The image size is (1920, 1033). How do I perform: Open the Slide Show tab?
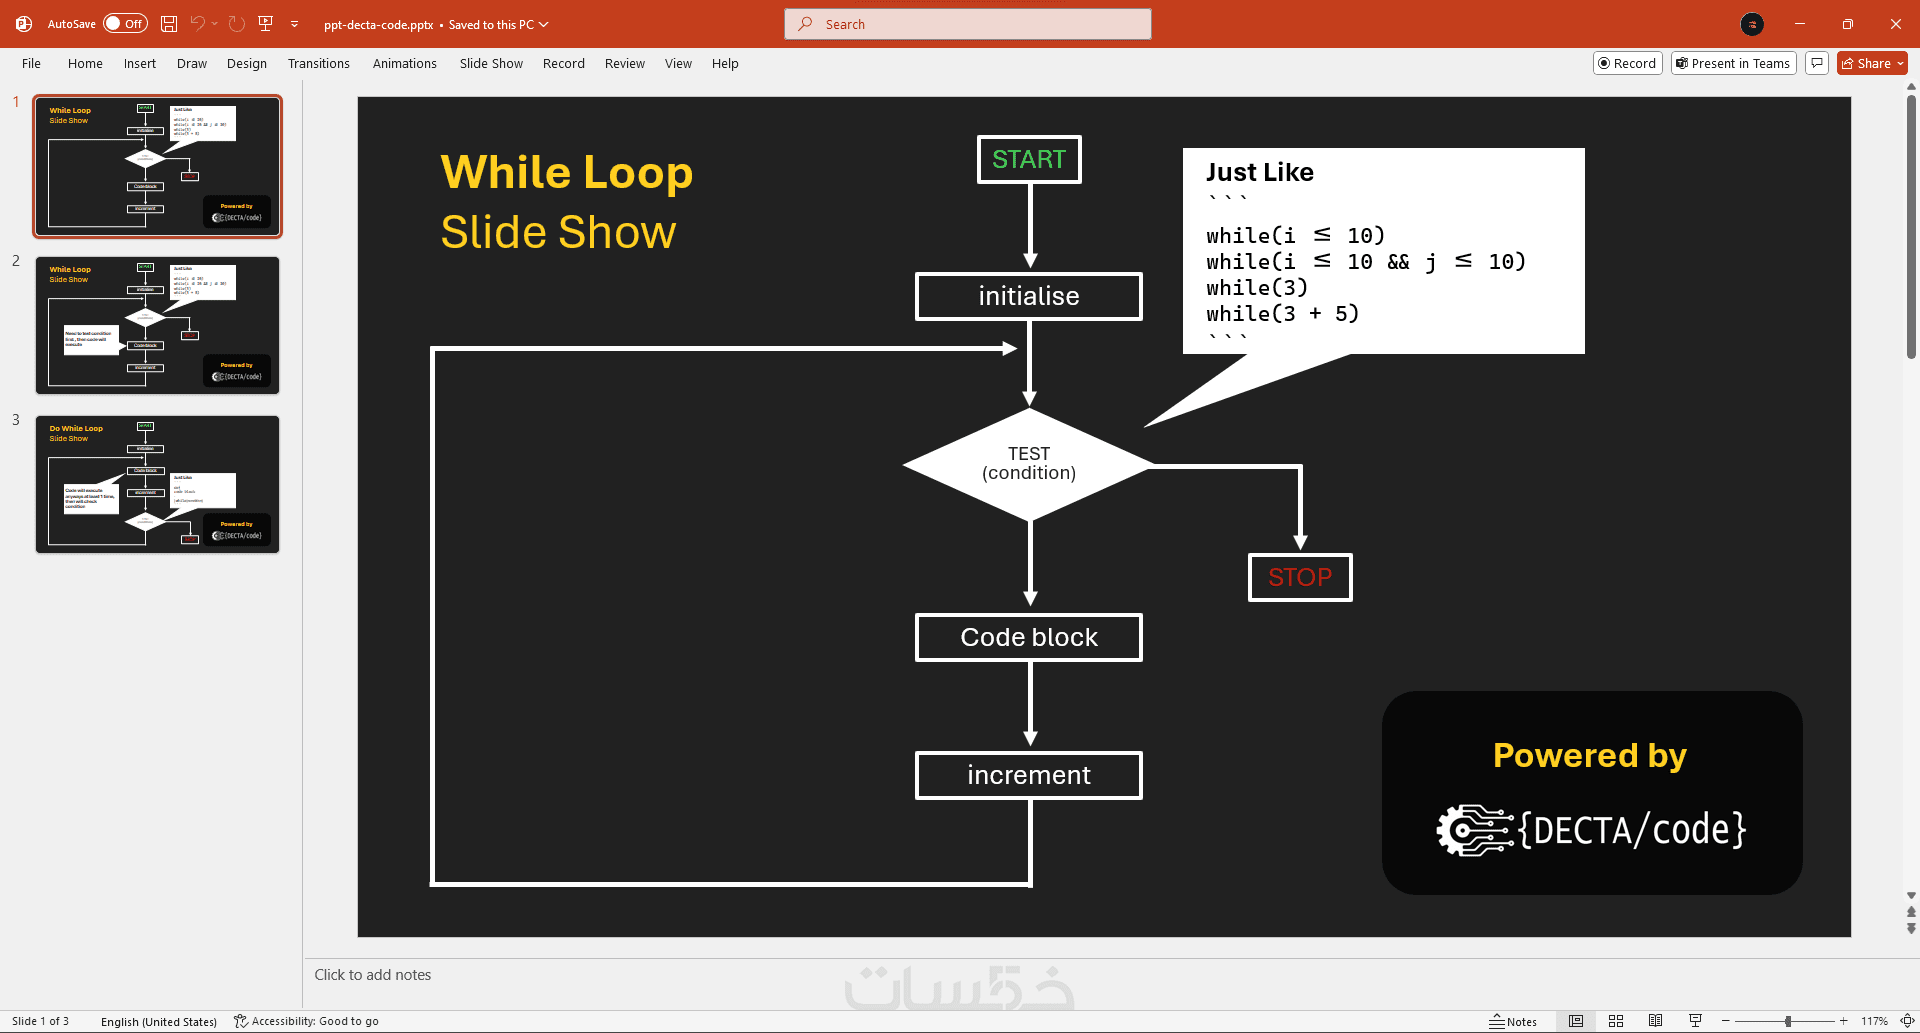pyautogui.click(x=491, y=63)
